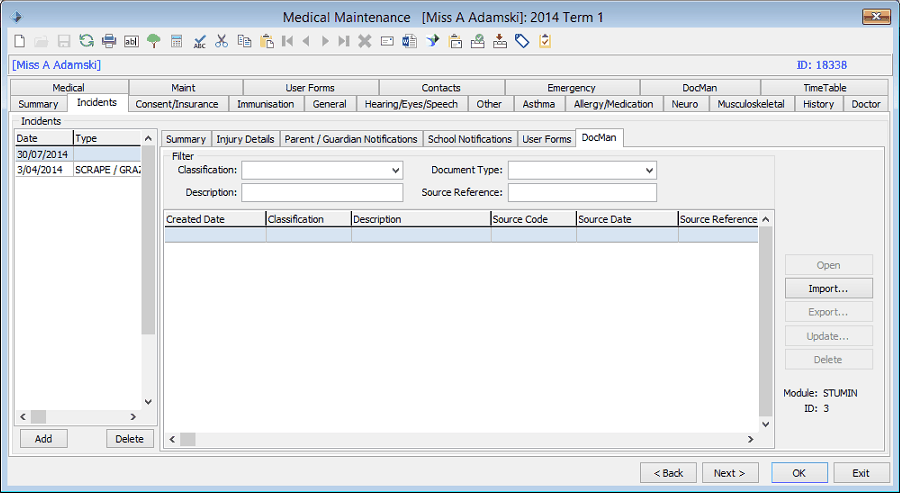
Task: Click the Exit button
Action: click(860, 473)
